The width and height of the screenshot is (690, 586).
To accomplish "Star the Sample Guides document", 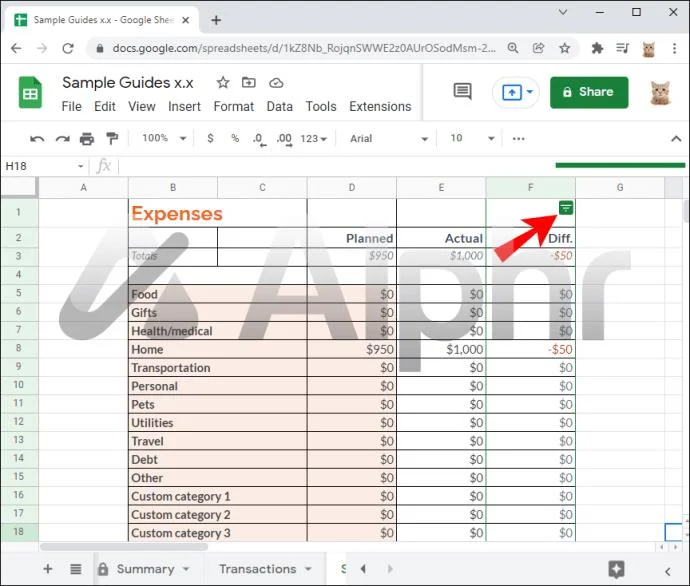I will click(x=223, y=82).
